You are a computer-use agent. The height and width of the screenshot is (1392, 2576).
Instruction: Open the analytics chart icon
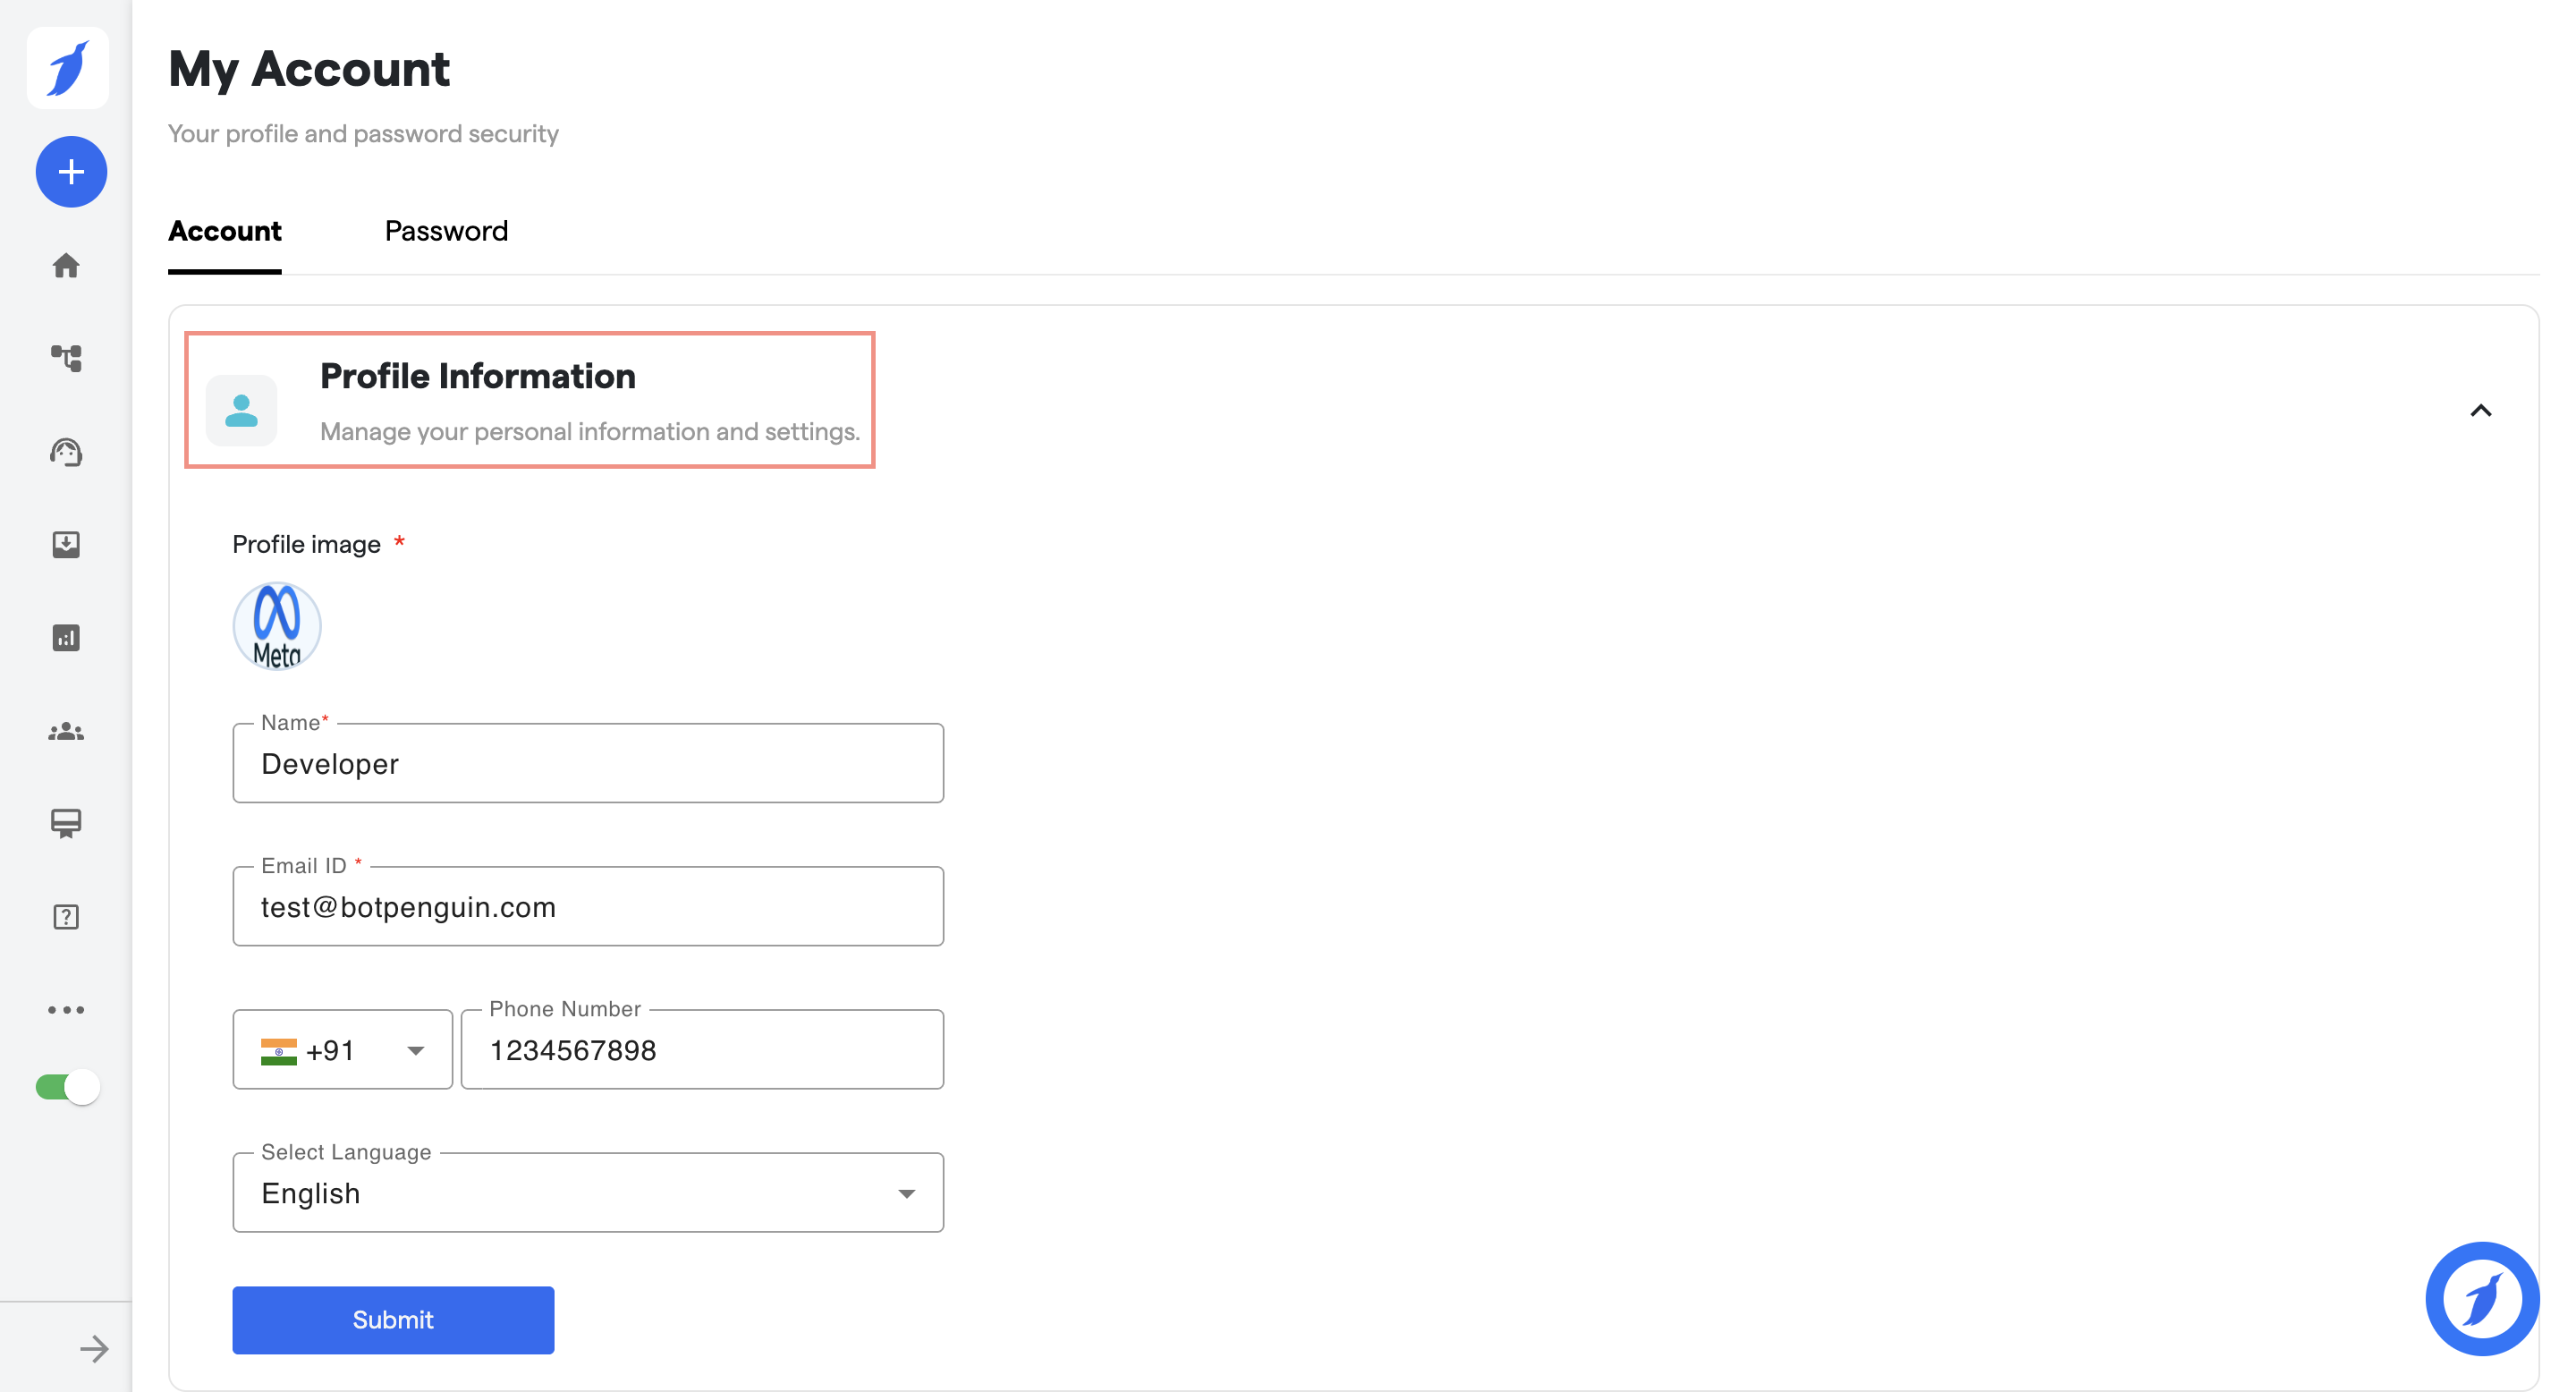pos(66,637)
